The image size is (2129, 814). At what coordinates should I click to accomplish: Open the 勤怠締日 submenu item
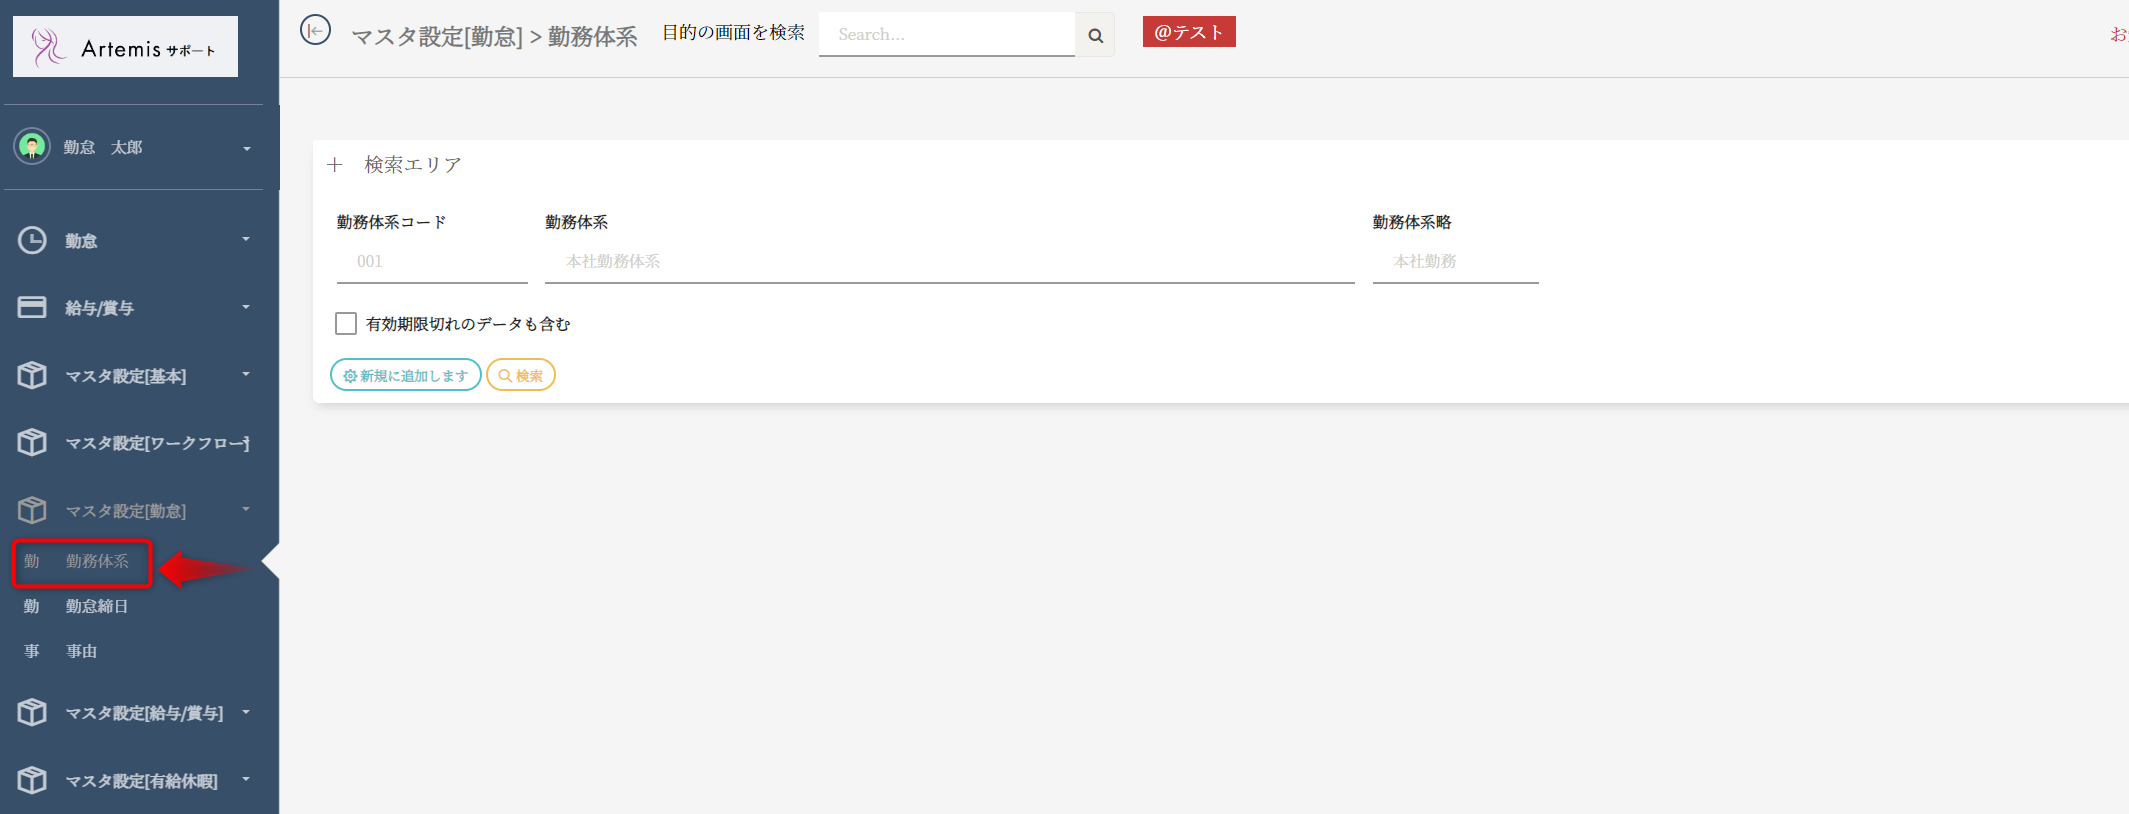pyautogui.click(x=96, y=606)
